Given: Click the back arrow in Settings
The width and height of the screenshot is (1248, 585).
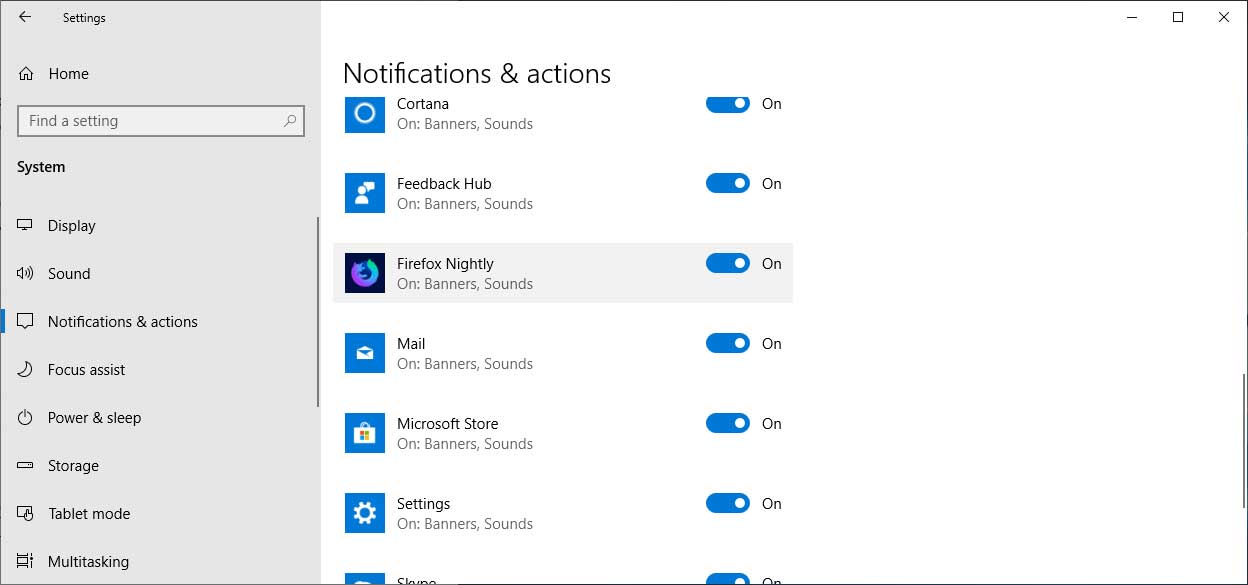Looking at the screenshot, I should click(x=25, y=17).
